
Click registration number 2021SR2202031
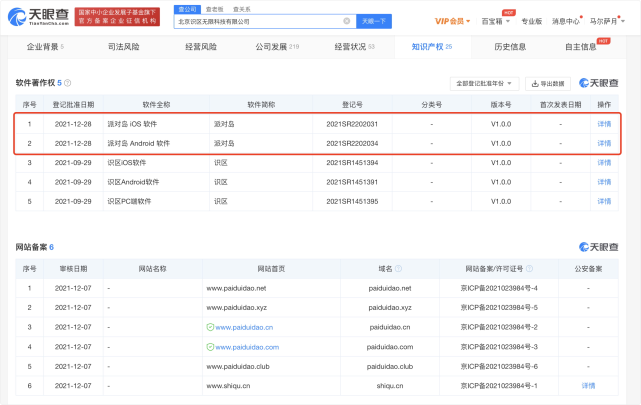352,124
